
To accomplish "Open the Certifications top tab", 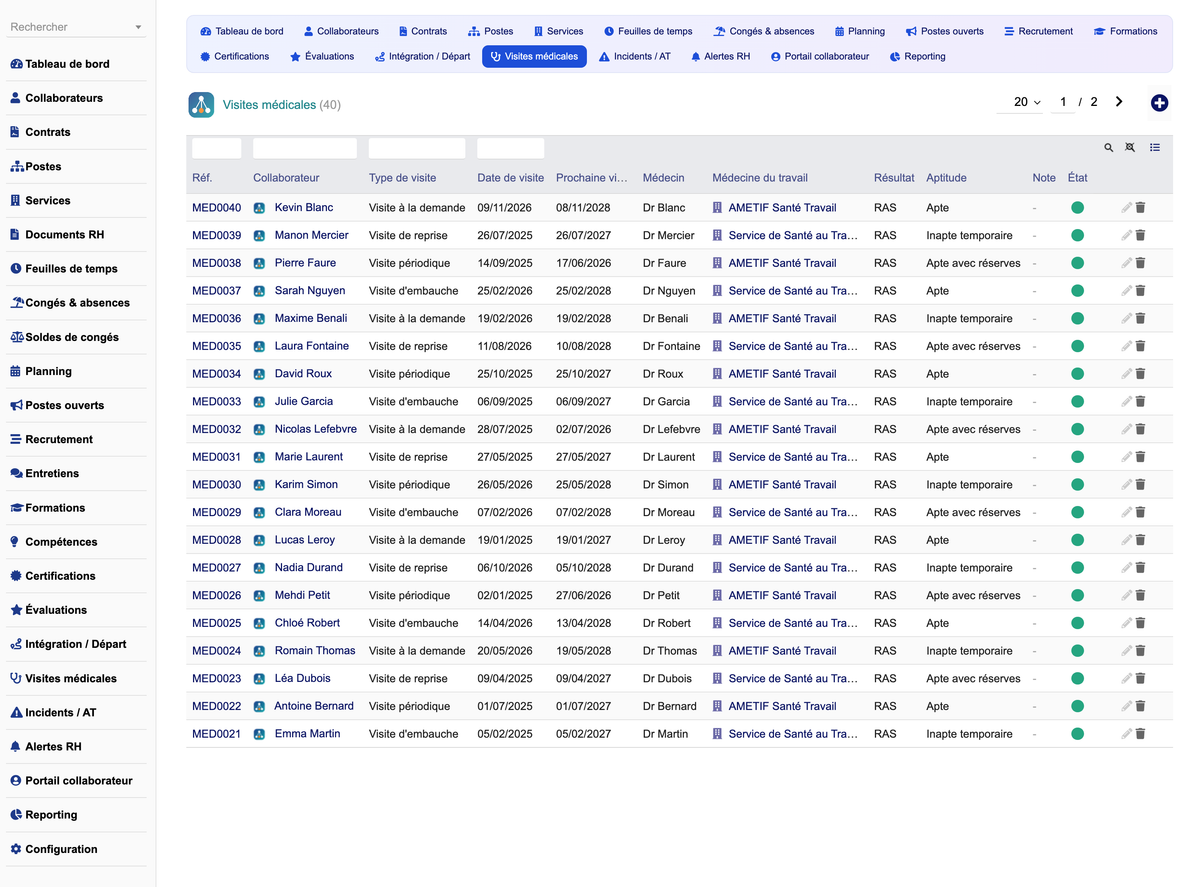I will (x=234, y=57).
